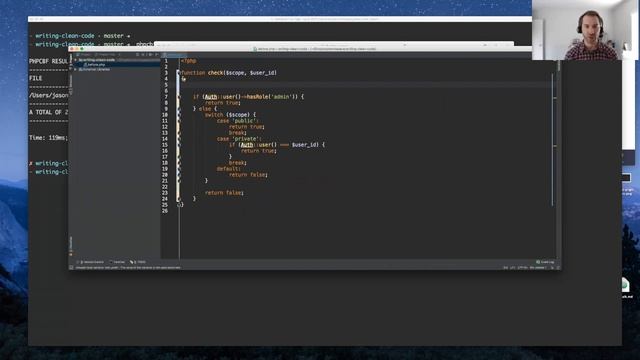This screenshot has width=640, height=360.
Task: Click scroll from source icon in project panel
Action: [x=138, y=54]
